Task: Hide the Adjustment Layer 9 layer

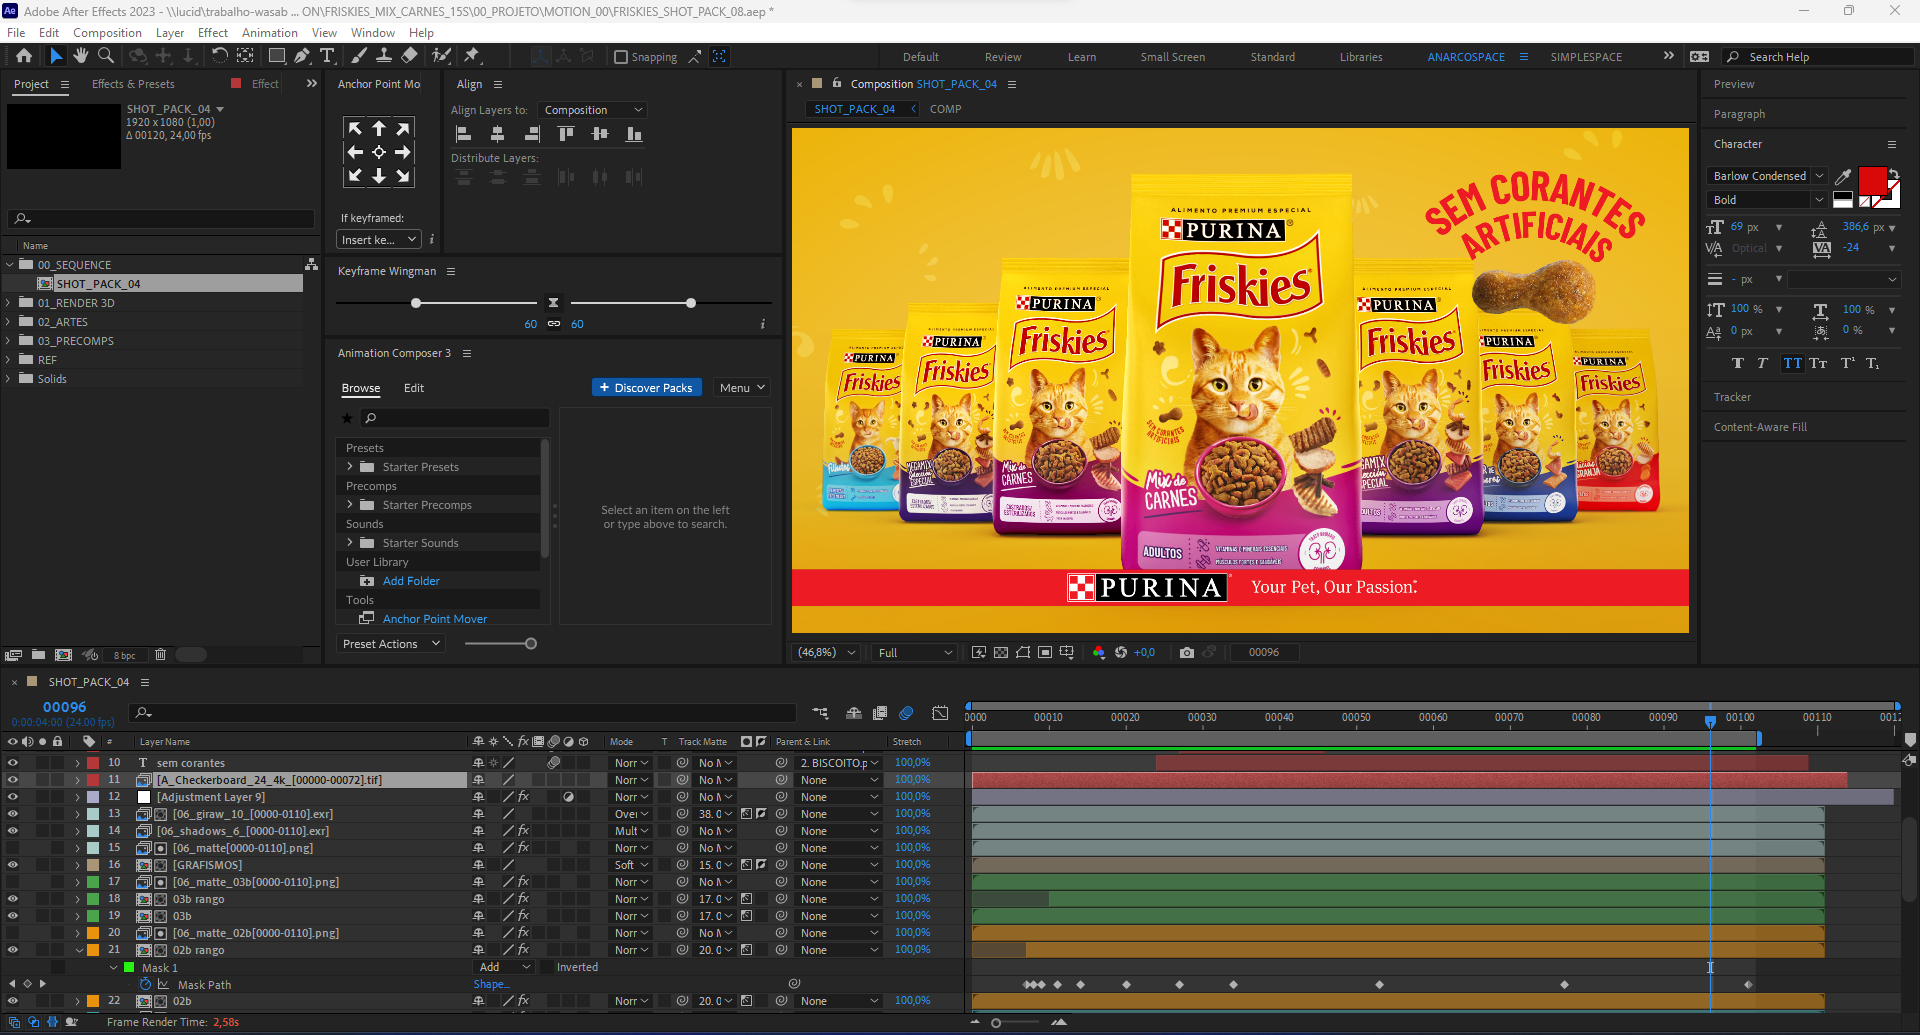Action: pyautogui.click(x=13, y=797)
